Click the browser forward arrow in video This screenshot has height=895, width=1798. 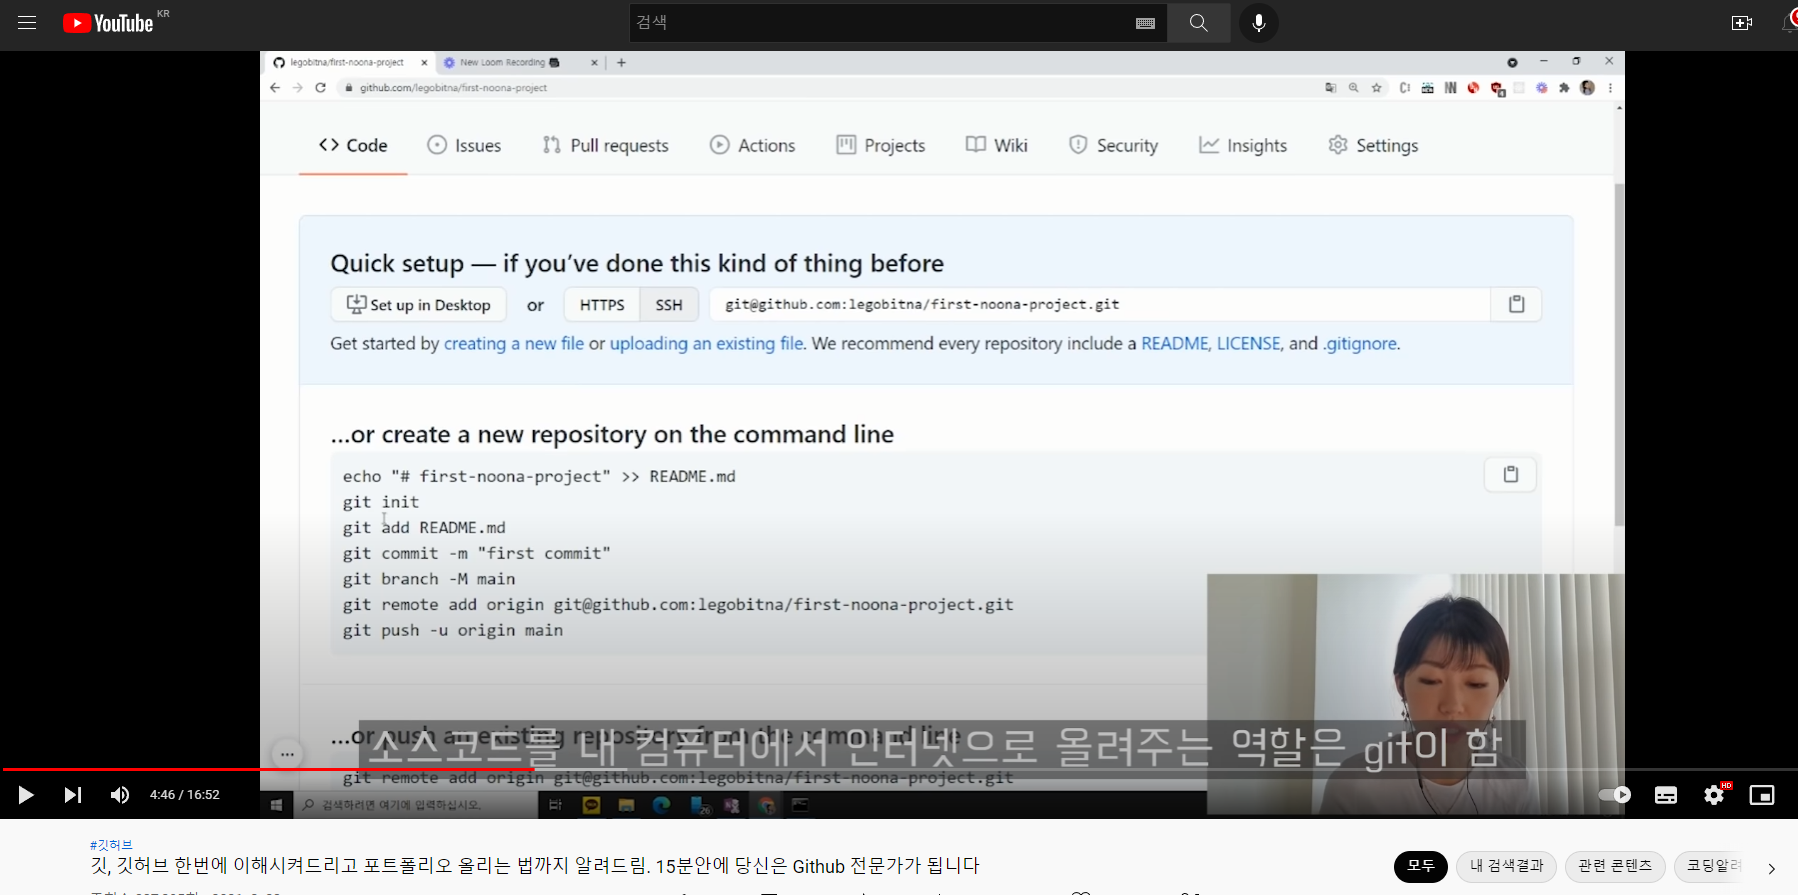pyautogui.click(x=297, y=88)
